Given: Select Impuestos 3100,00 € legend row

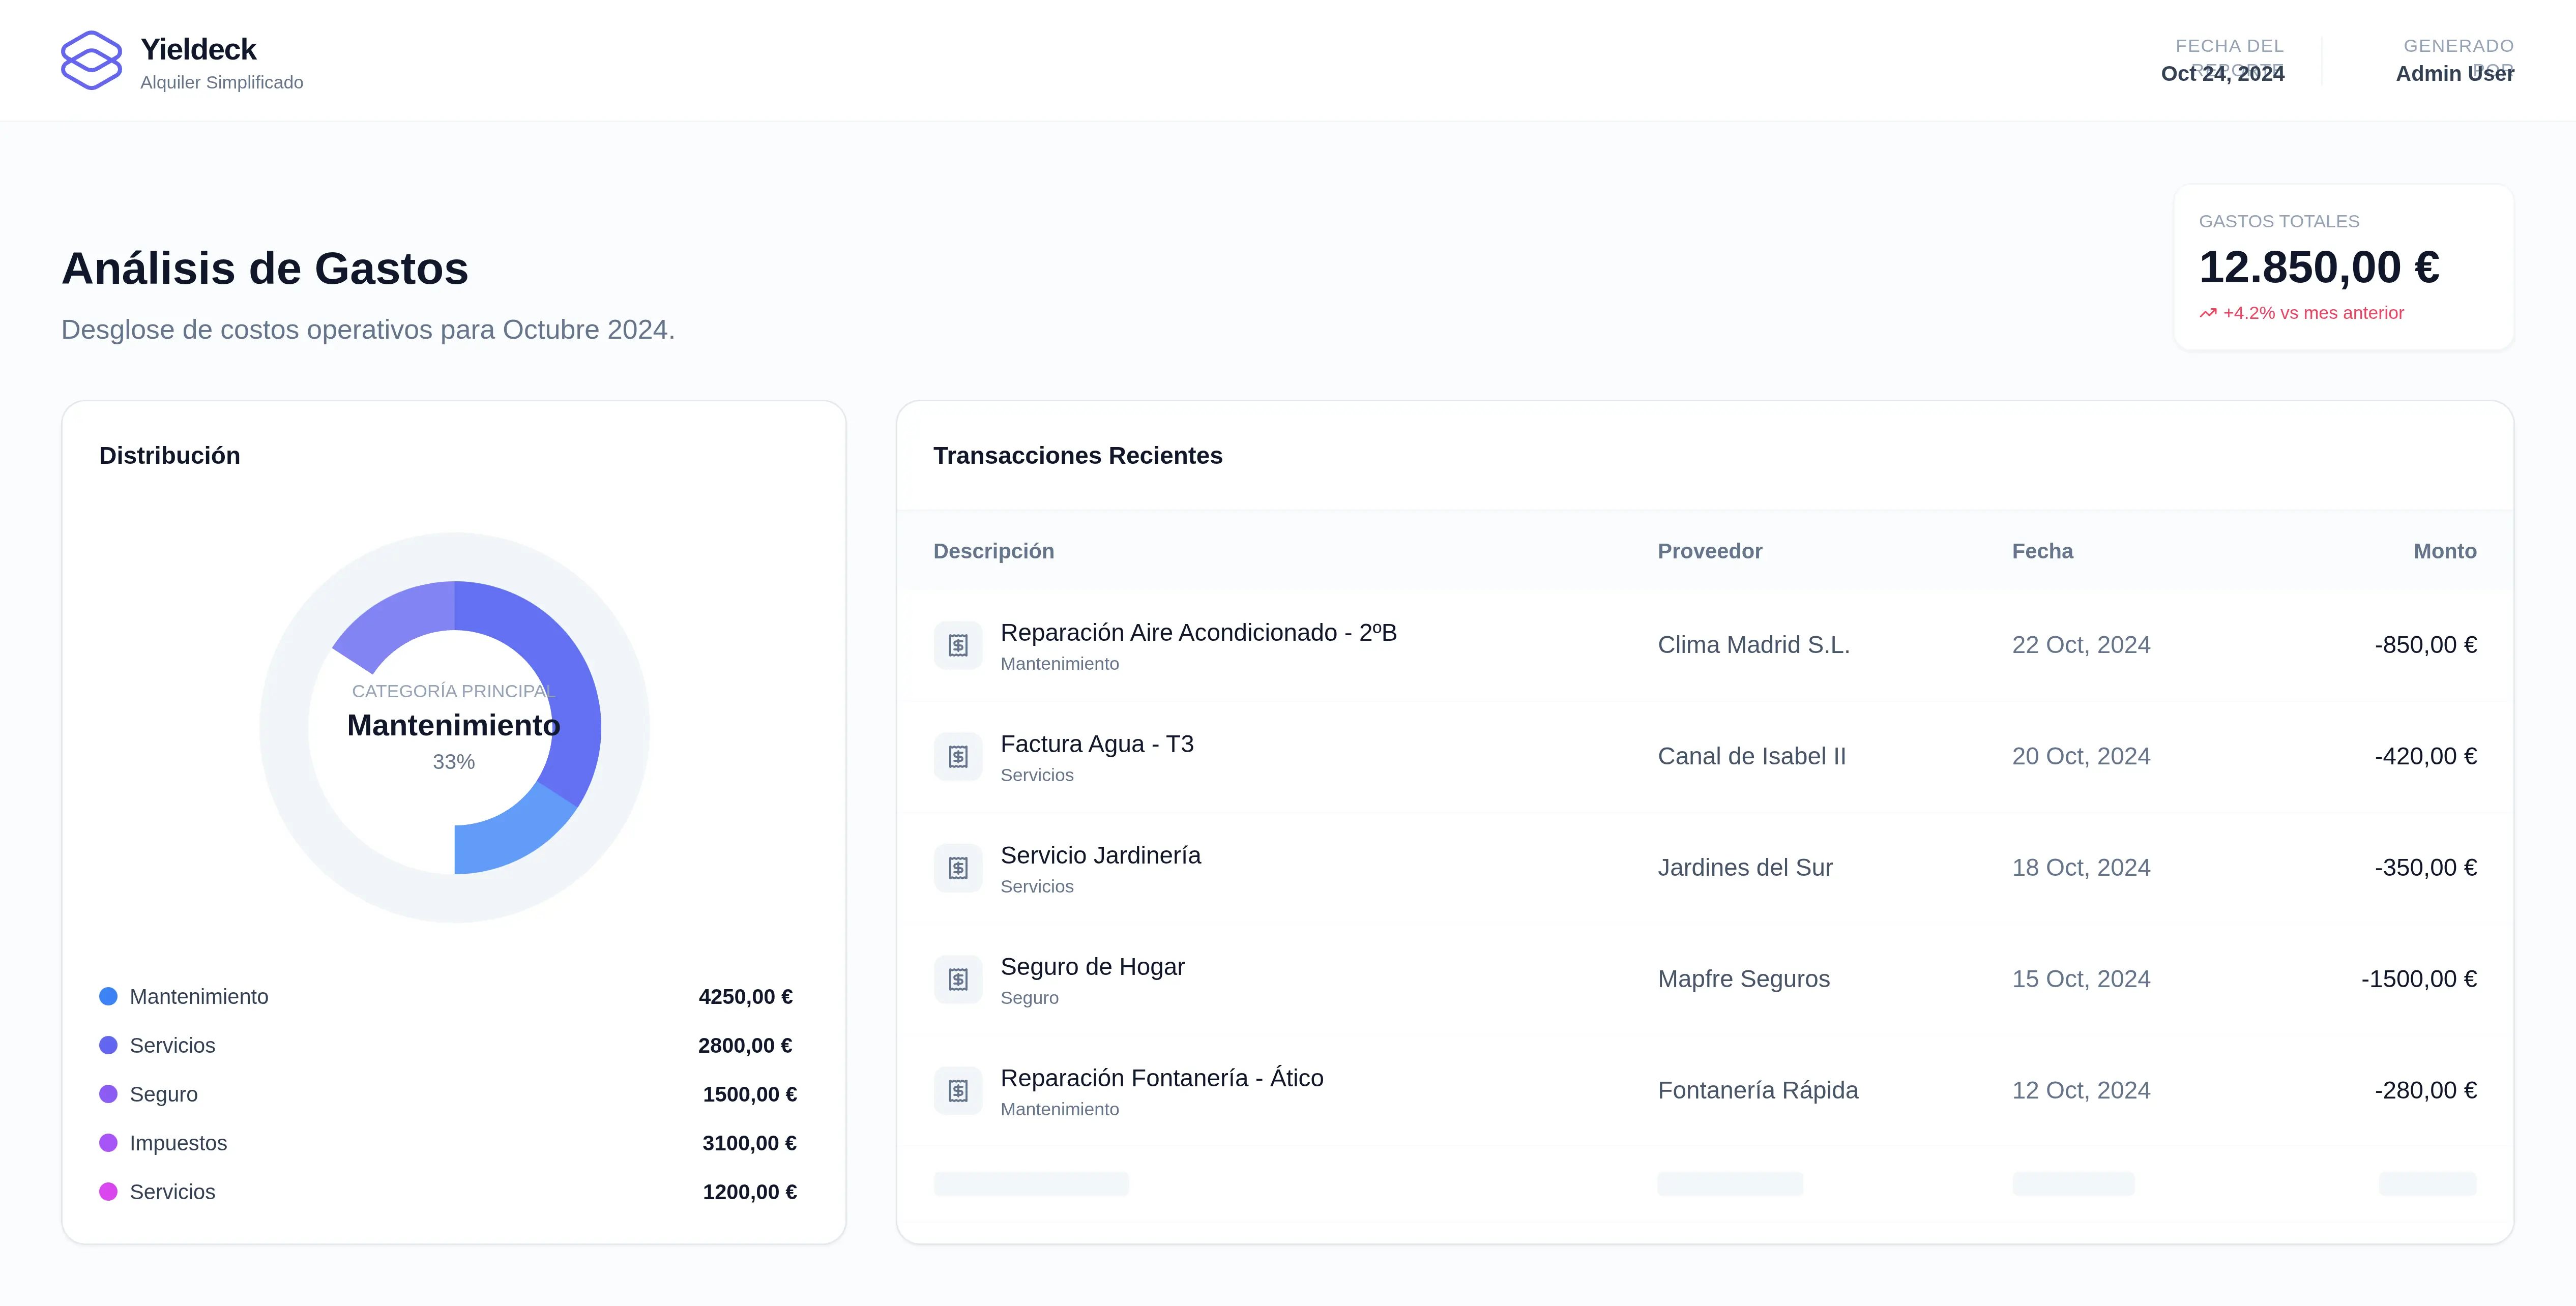Looking at the screenshot, I should 448,1143.
